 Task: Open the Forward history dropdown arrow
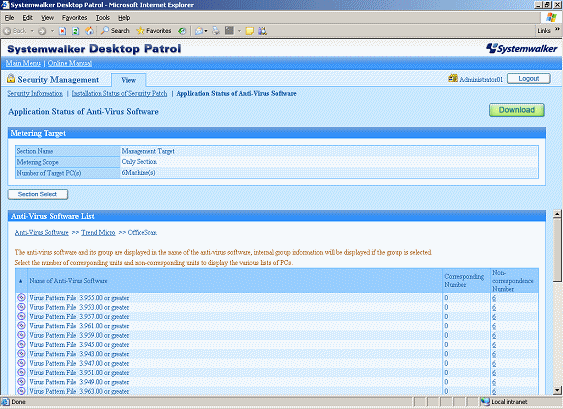click(52, 31)
